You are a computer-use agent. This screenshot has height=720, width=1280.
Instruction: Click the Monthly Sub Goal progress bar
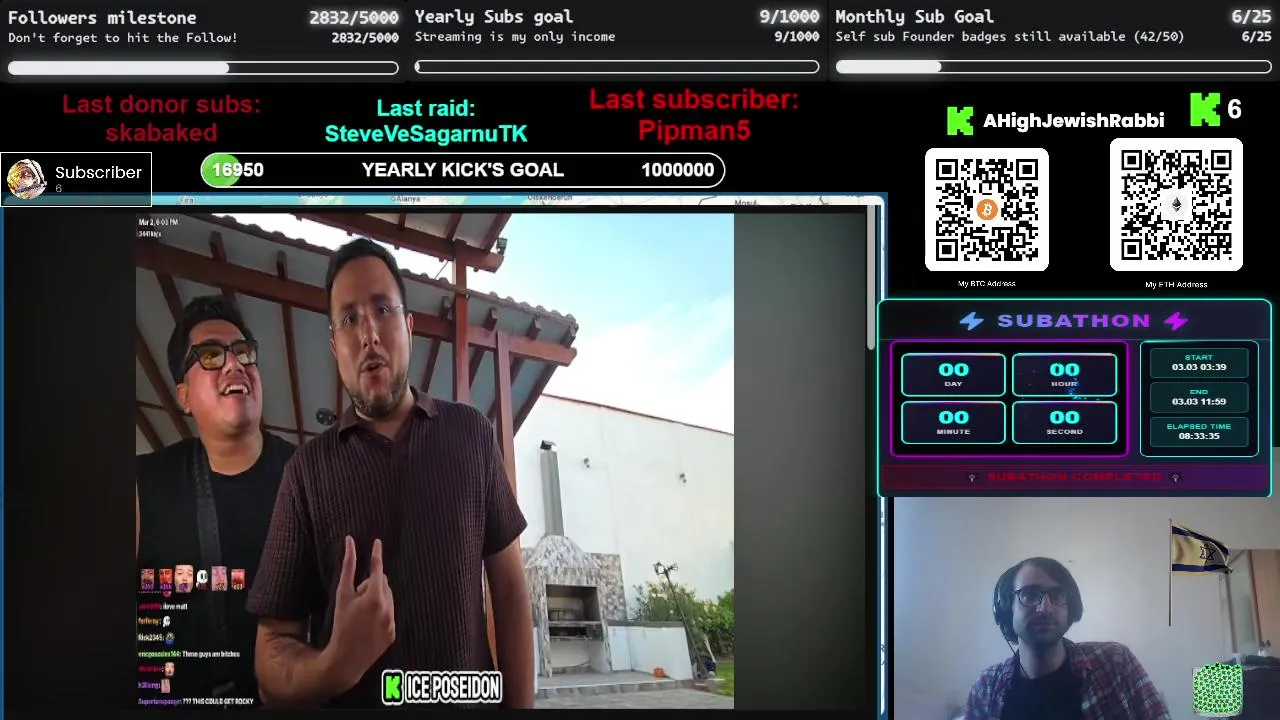coord(1053,67)
